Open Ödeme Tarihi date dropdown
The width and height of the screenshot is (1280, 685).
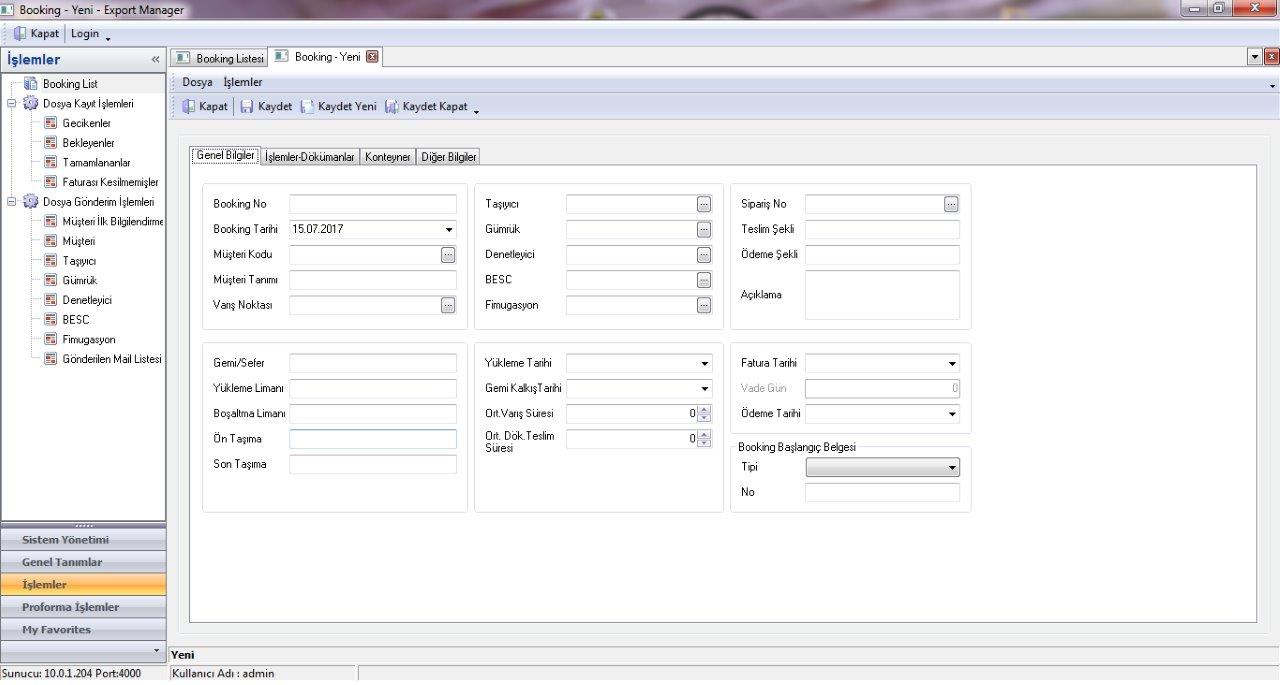pyautogui.click(x=952, y=414)
